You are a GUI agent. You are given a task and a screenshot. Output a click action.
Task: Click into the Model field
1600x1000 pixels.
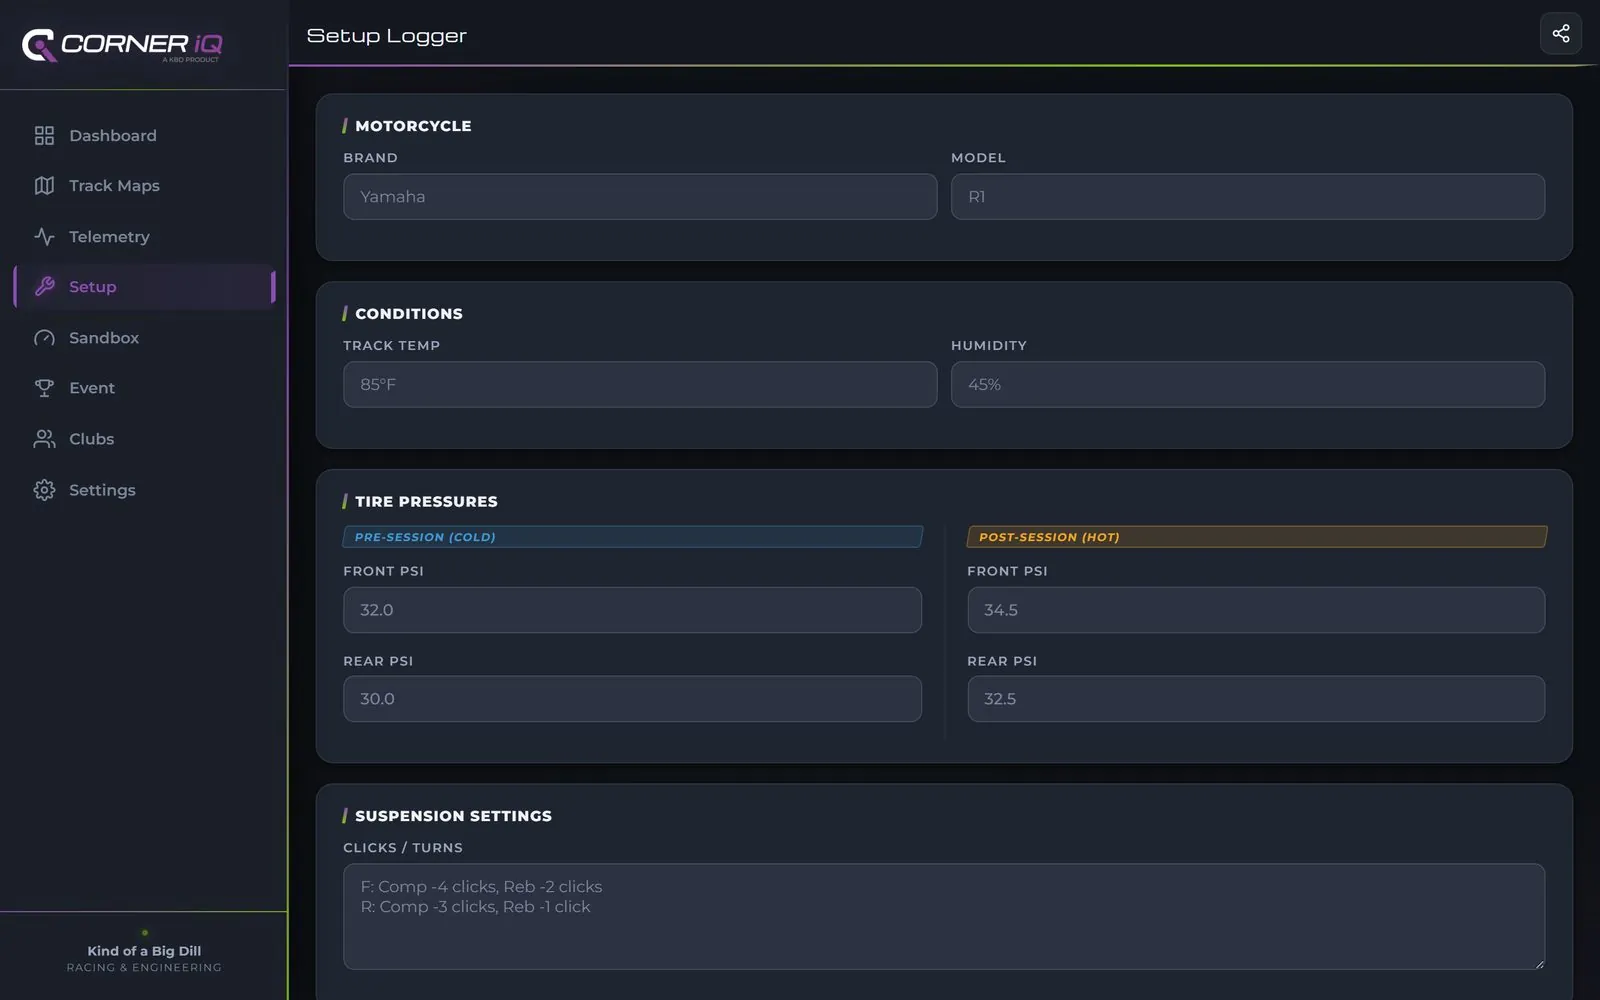pos(1248,197)
